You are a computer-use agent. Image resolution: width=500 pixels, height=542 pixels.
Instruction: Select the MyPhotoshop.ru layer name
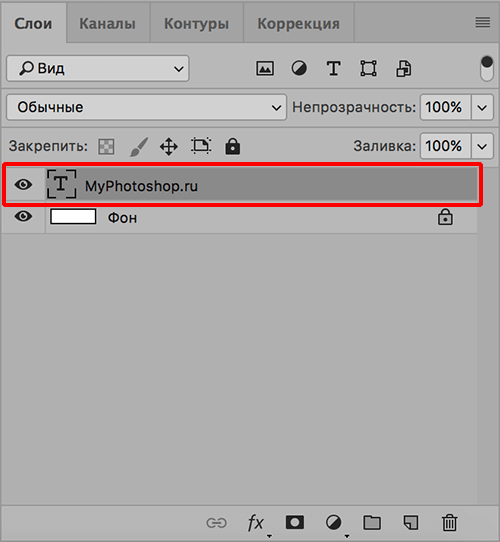141,186
